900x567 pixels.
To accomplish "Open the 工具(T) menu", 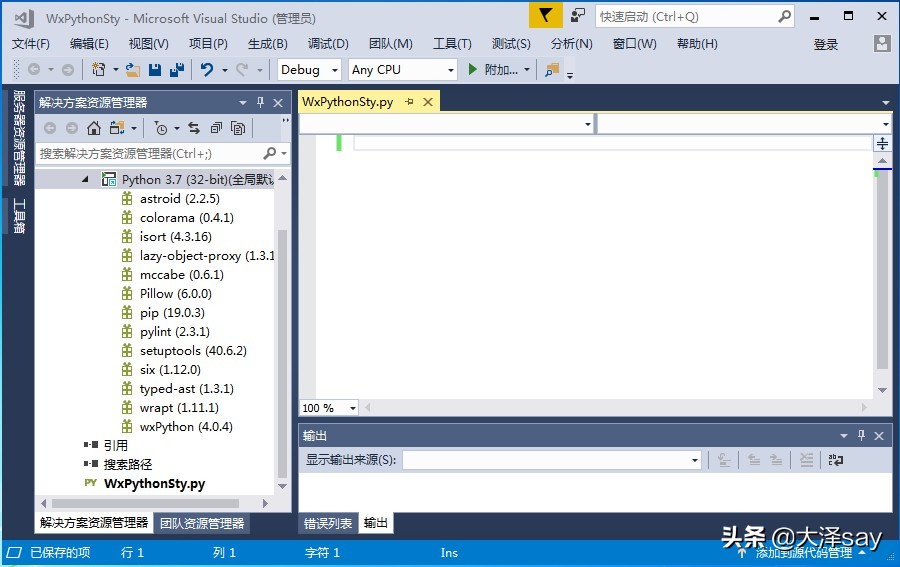I will [x=452, y=44].
